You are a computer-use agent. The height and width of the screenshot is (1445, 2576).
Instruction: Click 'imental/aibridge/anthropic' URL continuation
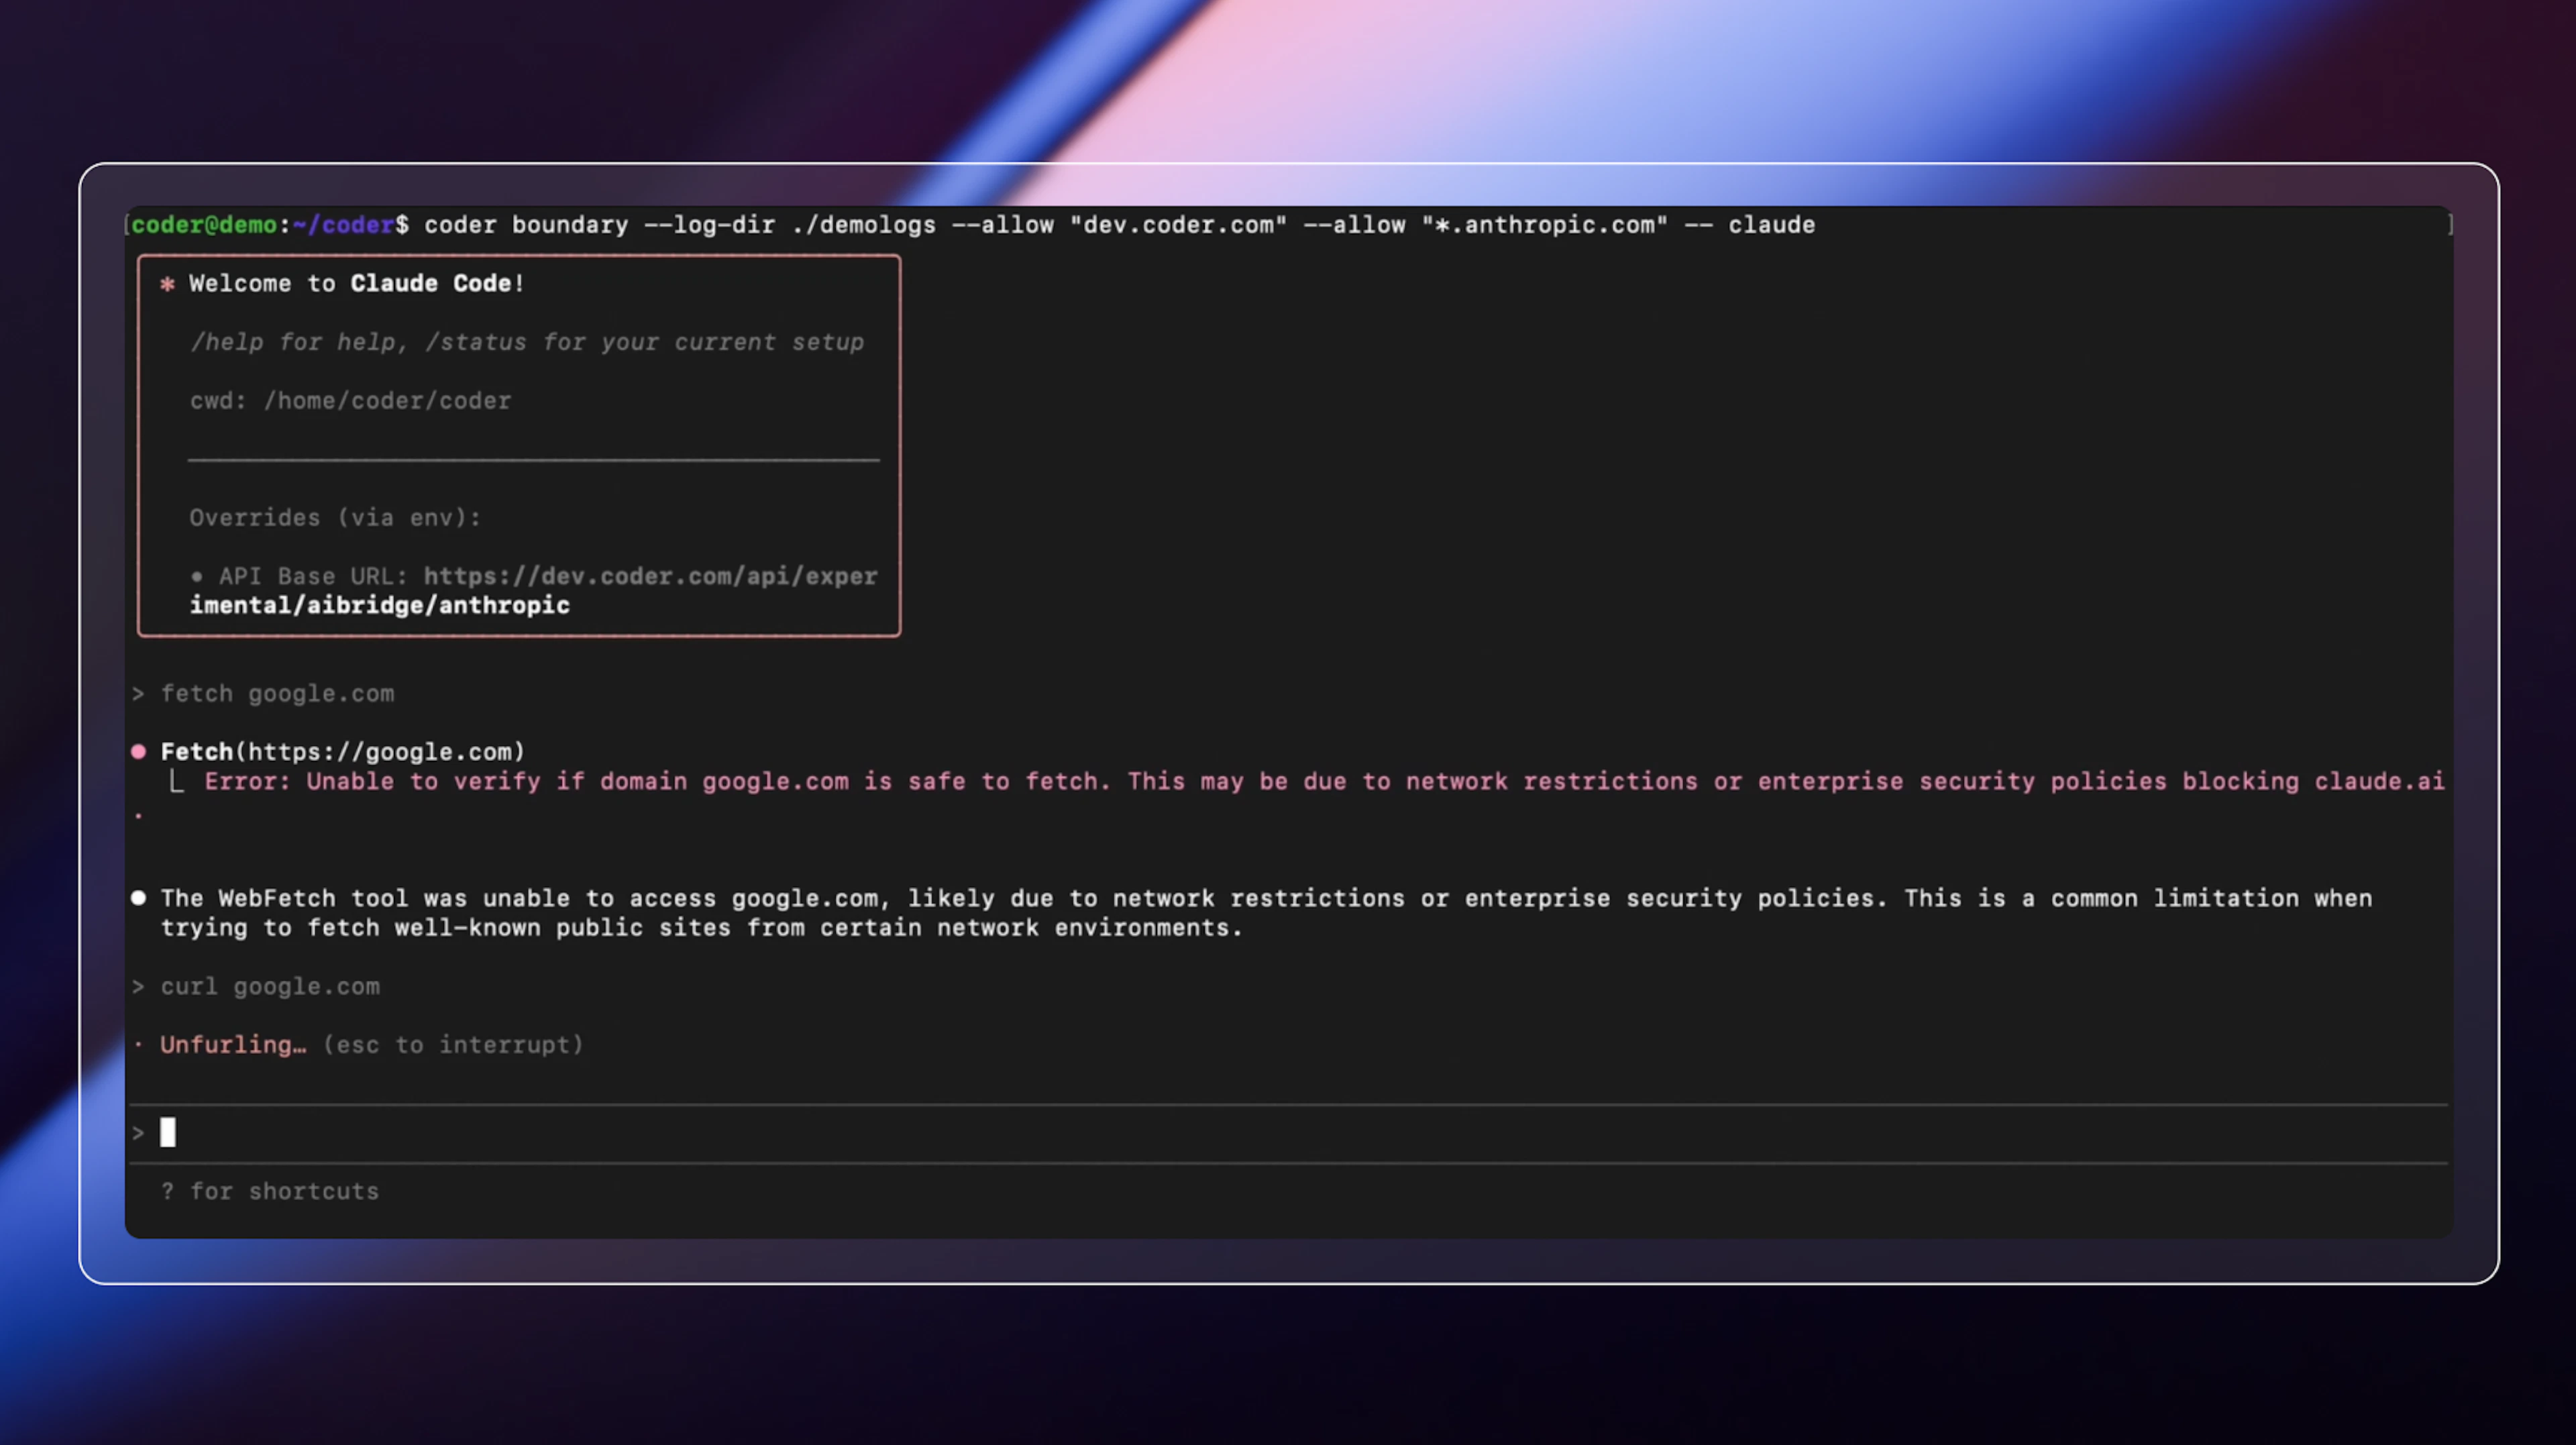[x=380, y=606]
